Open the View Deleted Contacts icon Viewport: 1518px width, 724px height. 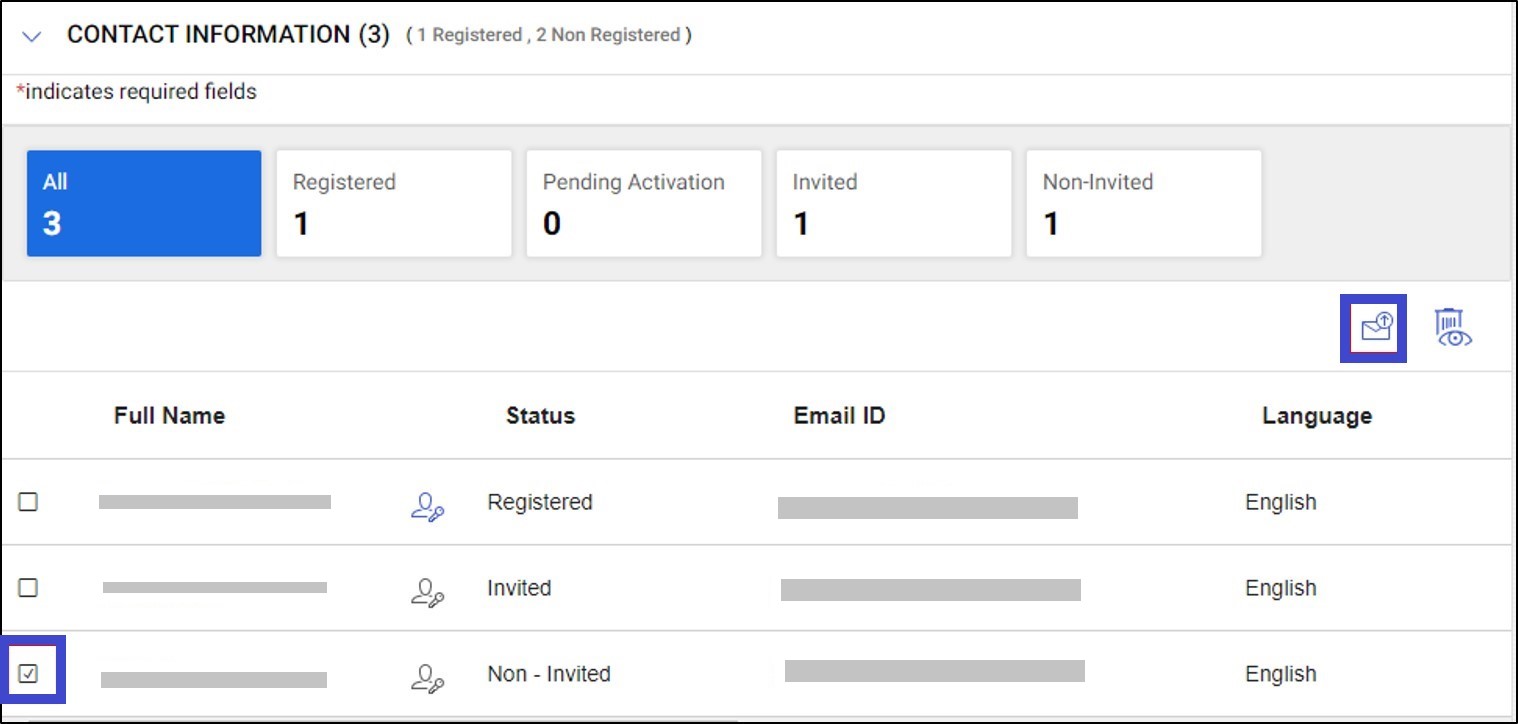(1452, 327)
